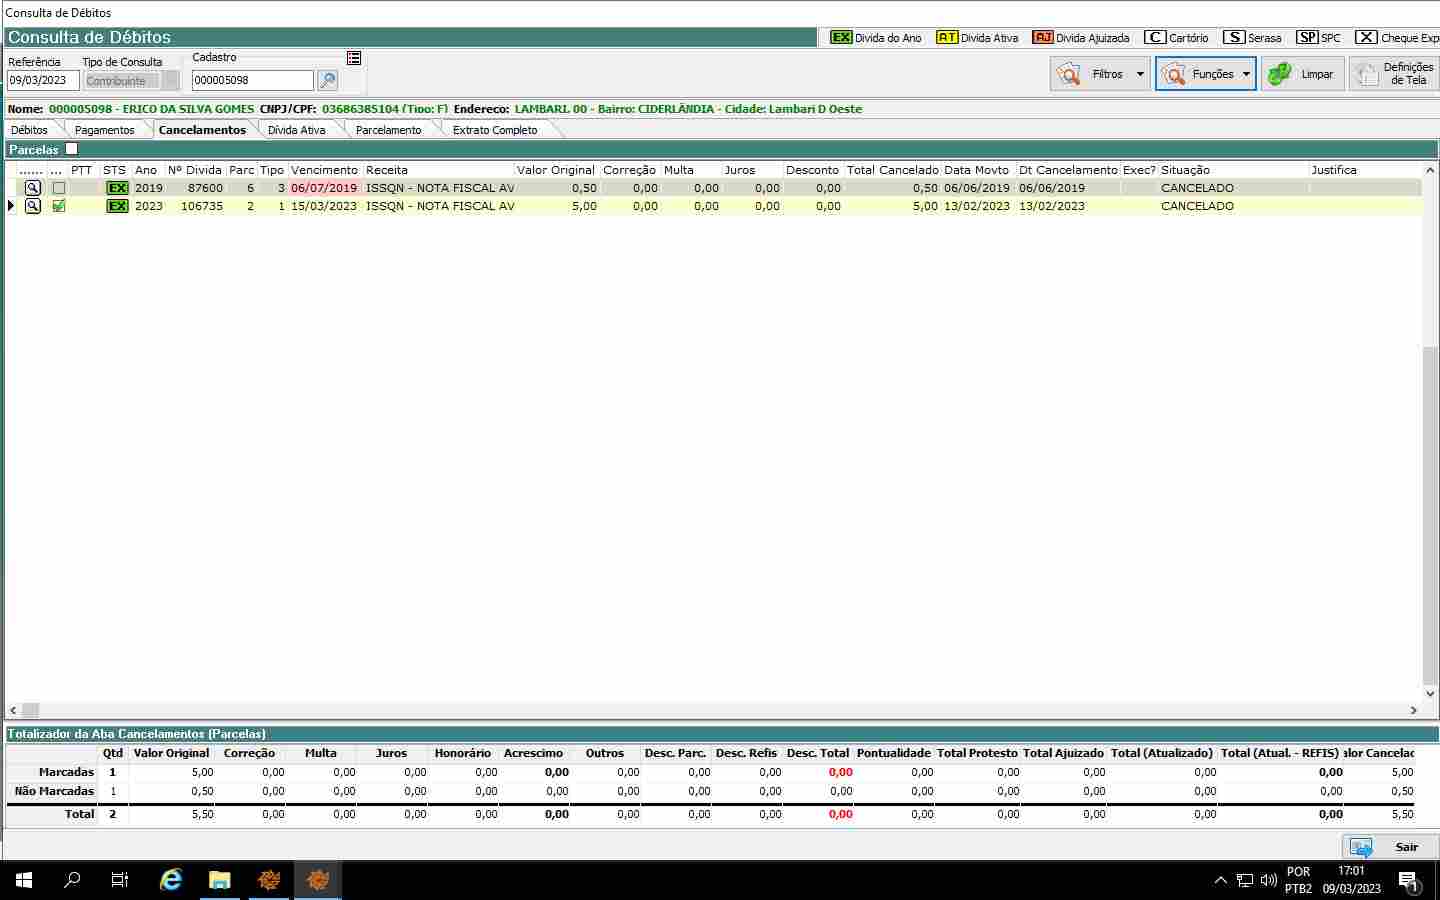The width and height of the screenshot is (1440, 900).
Task: Click the magnifier icon beside Cadastro field
Action: click(x=327, y=80)
